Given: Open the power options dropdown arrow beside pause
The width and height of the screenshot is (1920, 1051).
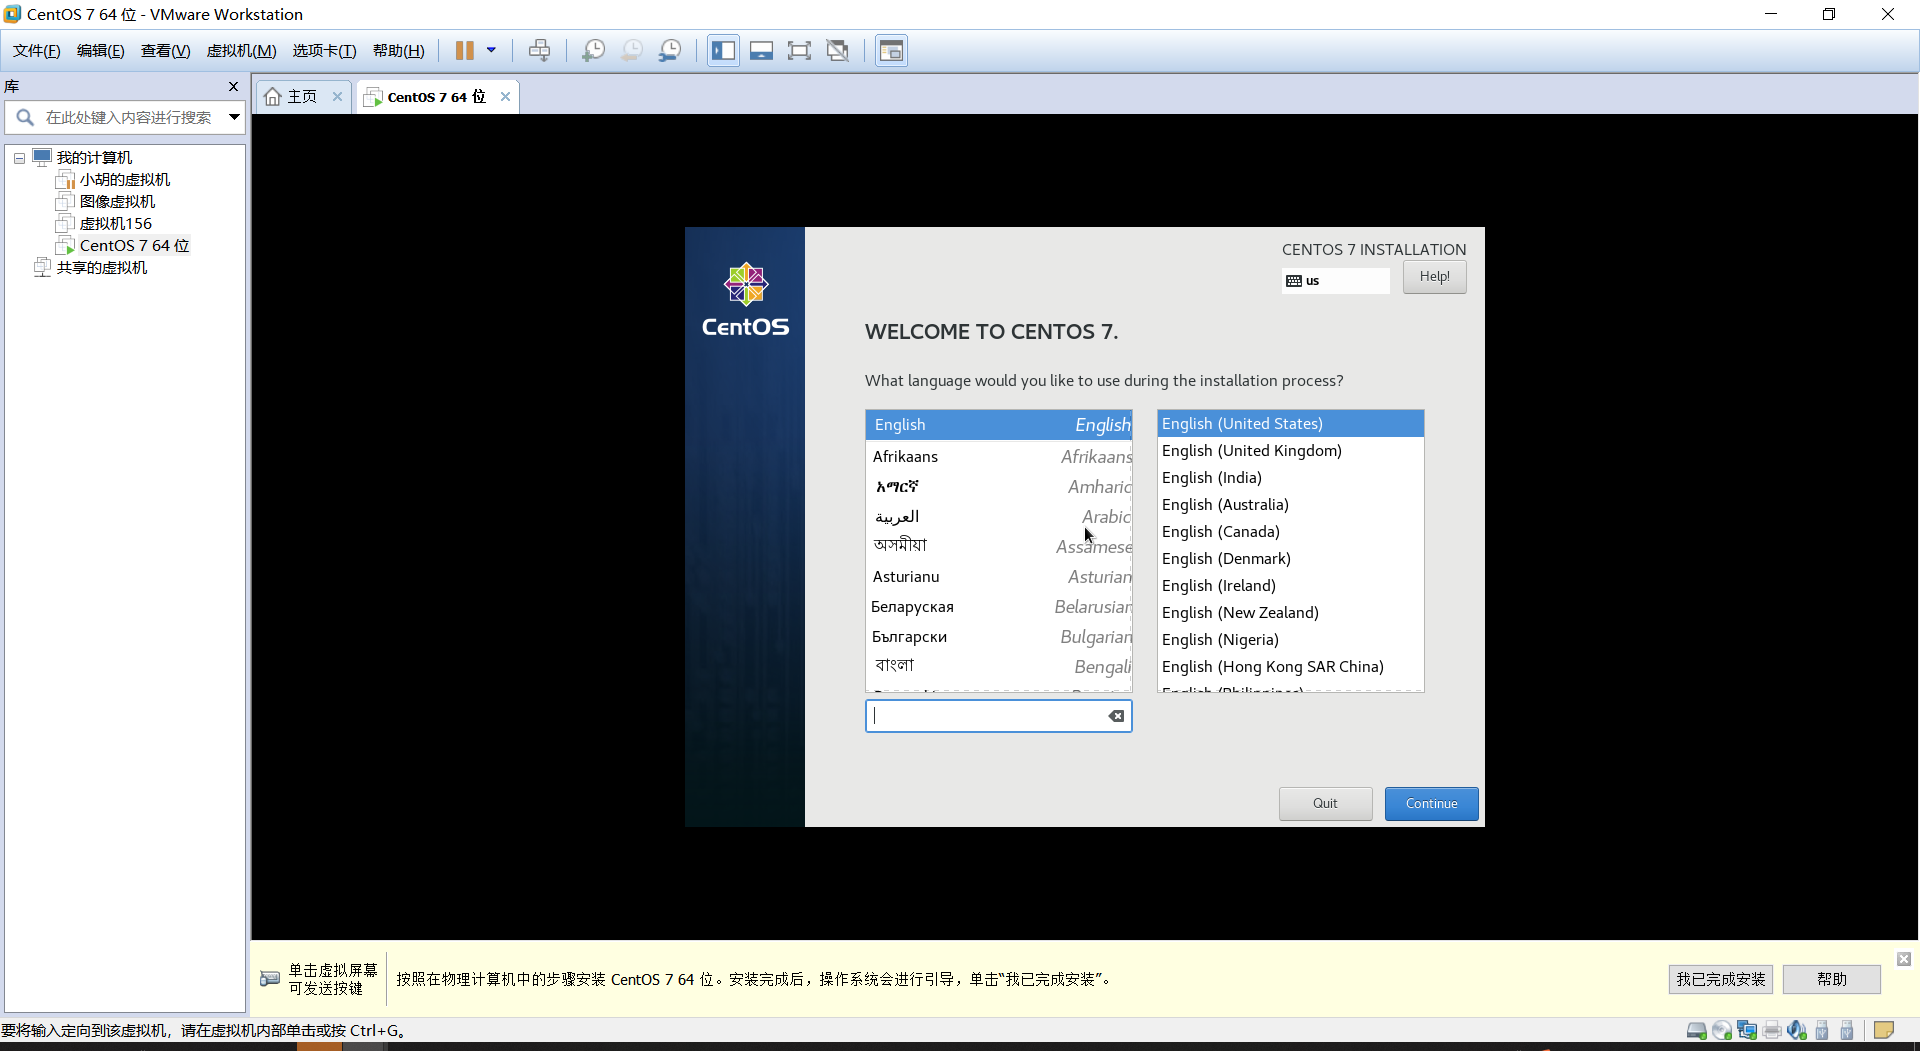Looking at the screenshot, I should (491, 51).
